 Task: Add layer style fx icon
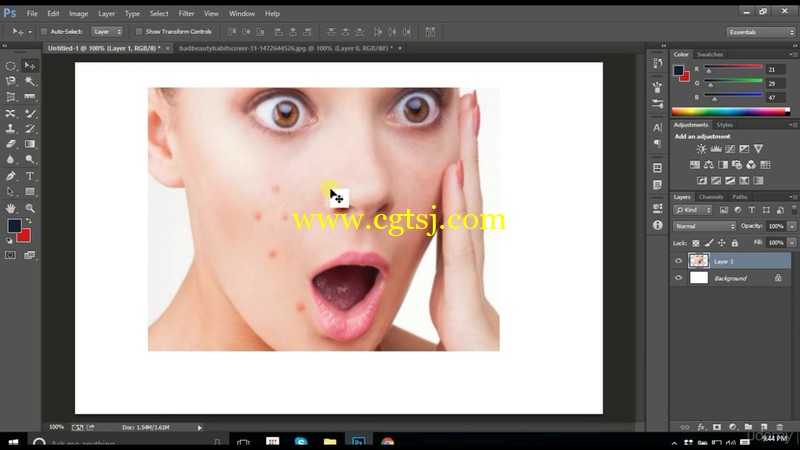[x=701, y=427]
